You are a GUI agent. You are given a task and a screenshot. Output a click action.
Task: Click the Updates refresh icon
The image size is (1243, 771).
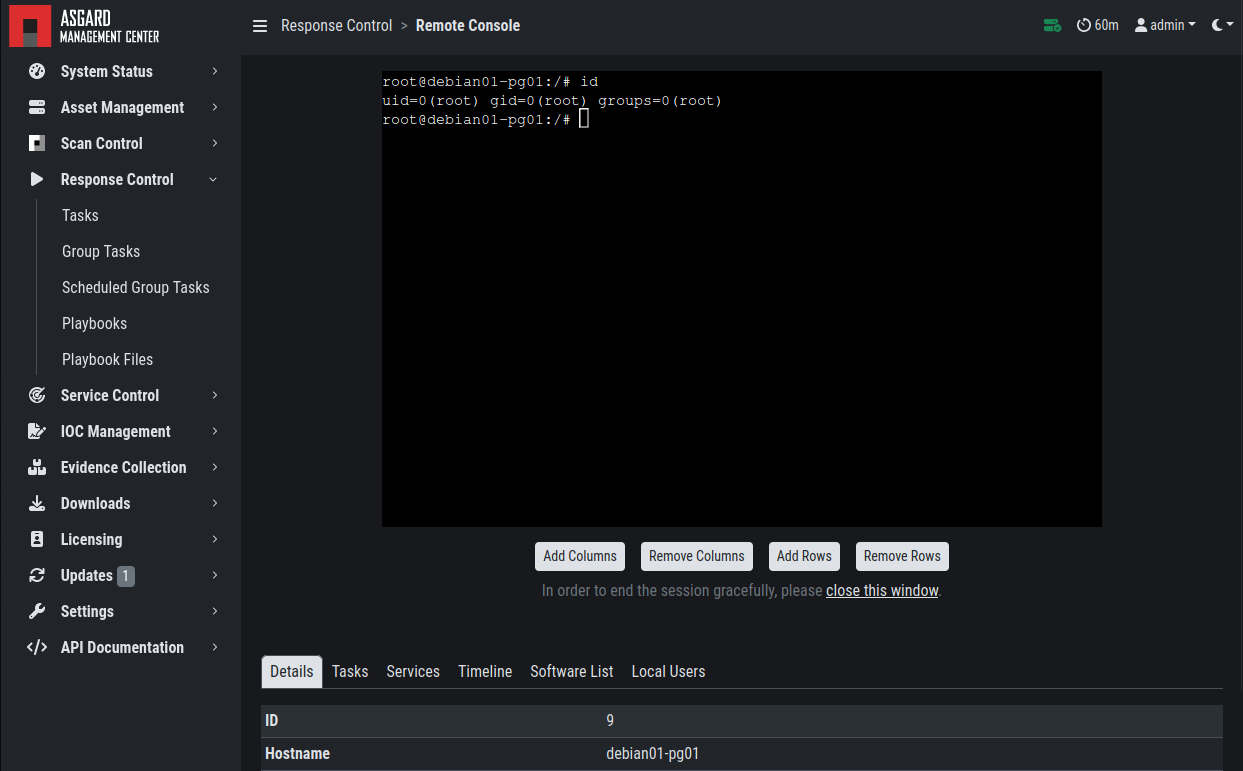pyautogui.click(x=37, y=575)
